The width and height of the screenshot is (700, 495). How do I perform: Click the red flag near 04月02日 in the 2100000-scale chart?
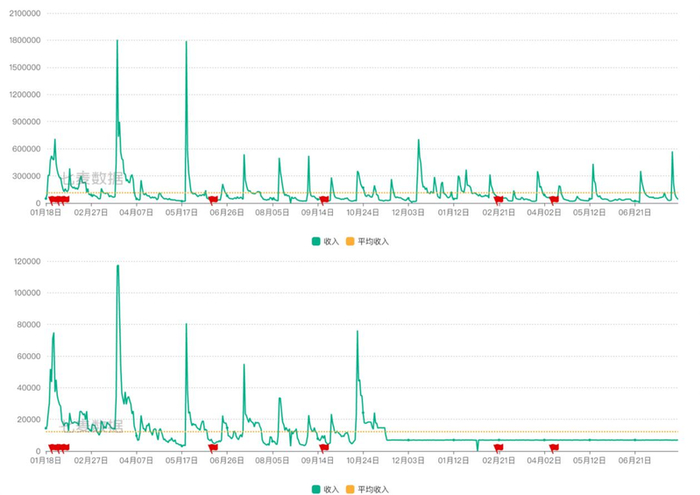coord(554,200)
